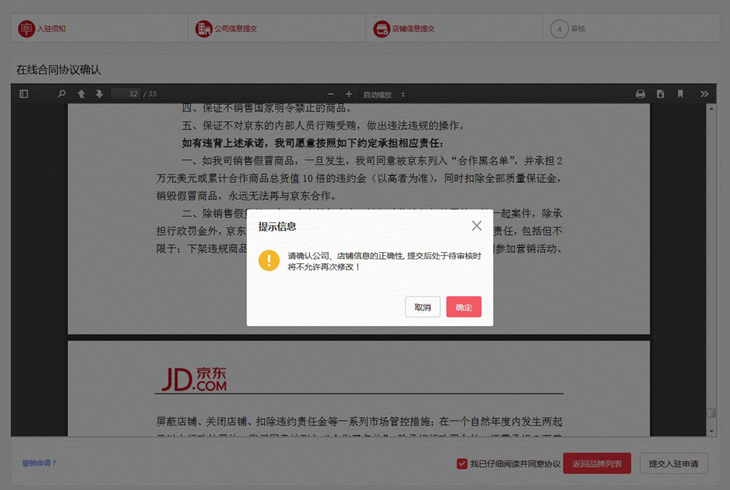Screen dimensions: 730x490
Task: Zoom out with the minus button
Action: [x=331, y=94]
